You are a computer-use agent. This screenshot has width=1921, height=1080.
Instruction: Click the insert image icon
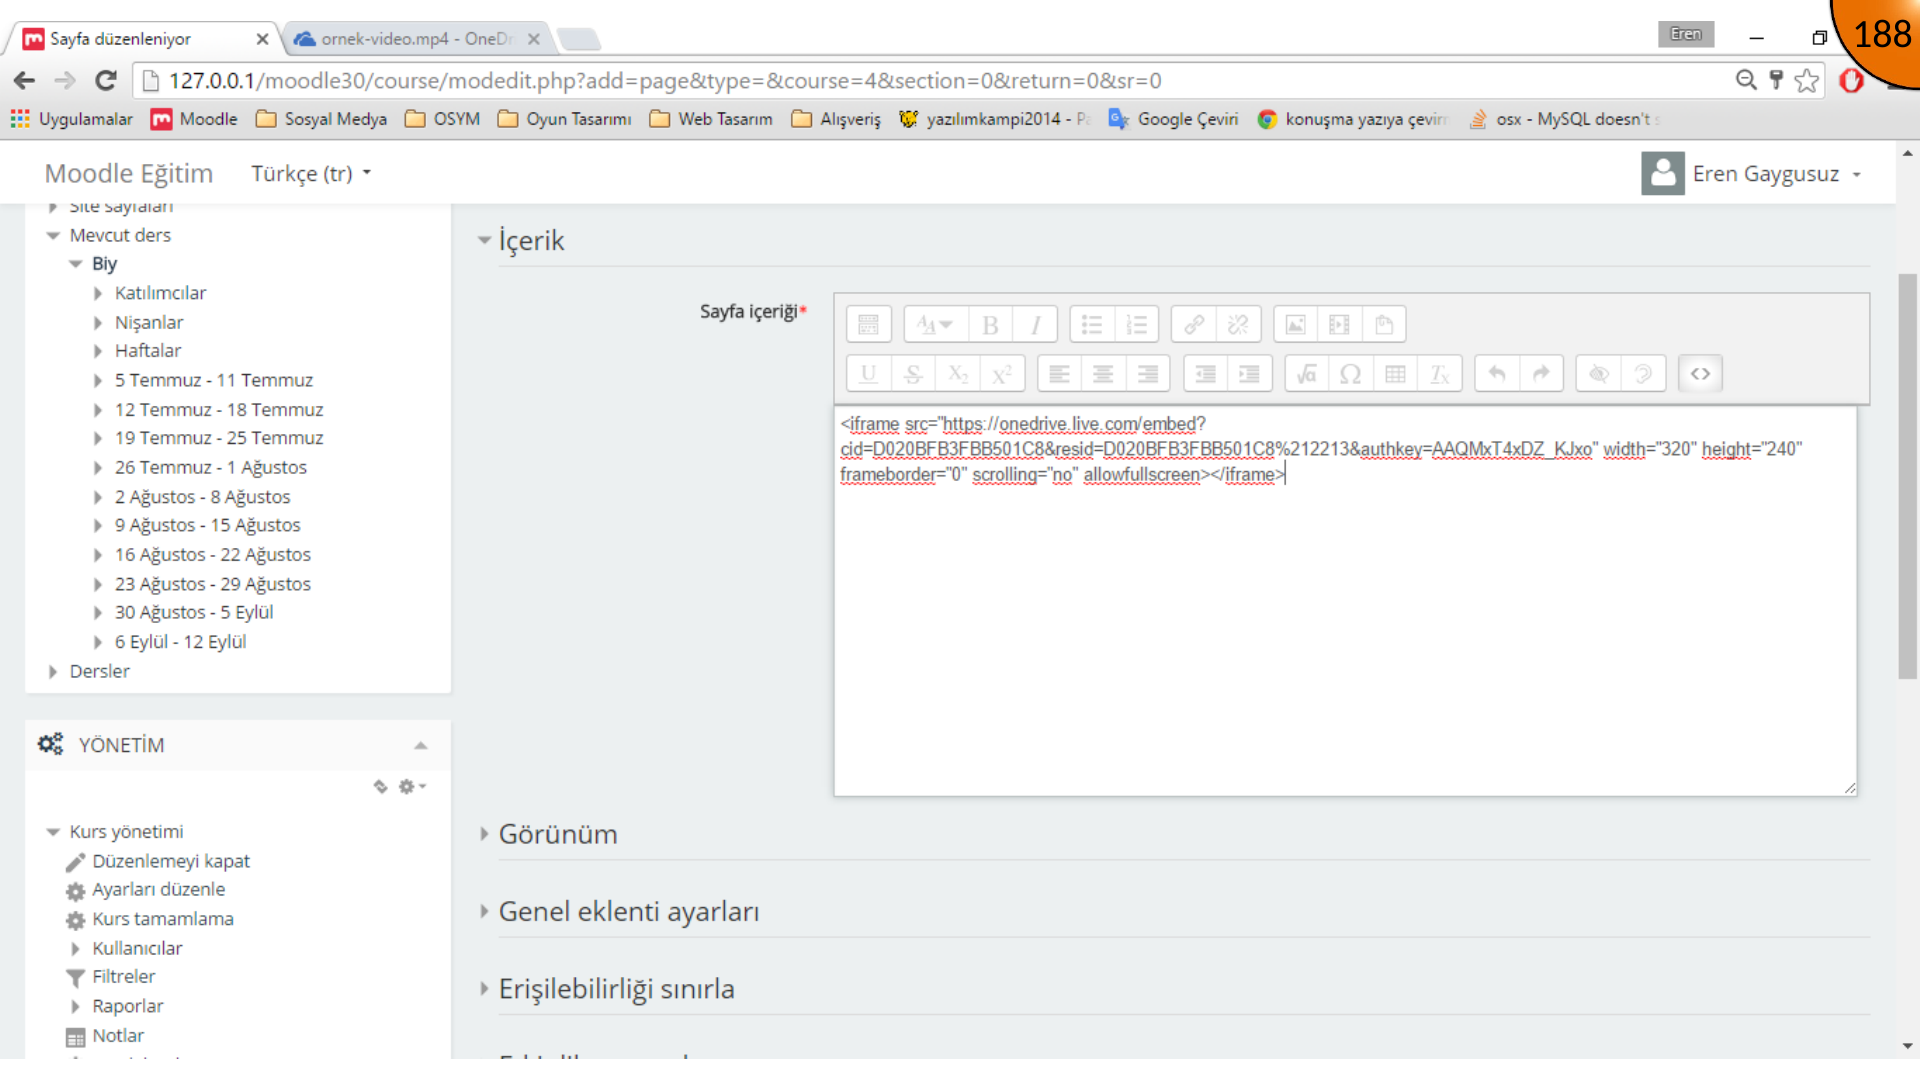[x=1295, y=325]
